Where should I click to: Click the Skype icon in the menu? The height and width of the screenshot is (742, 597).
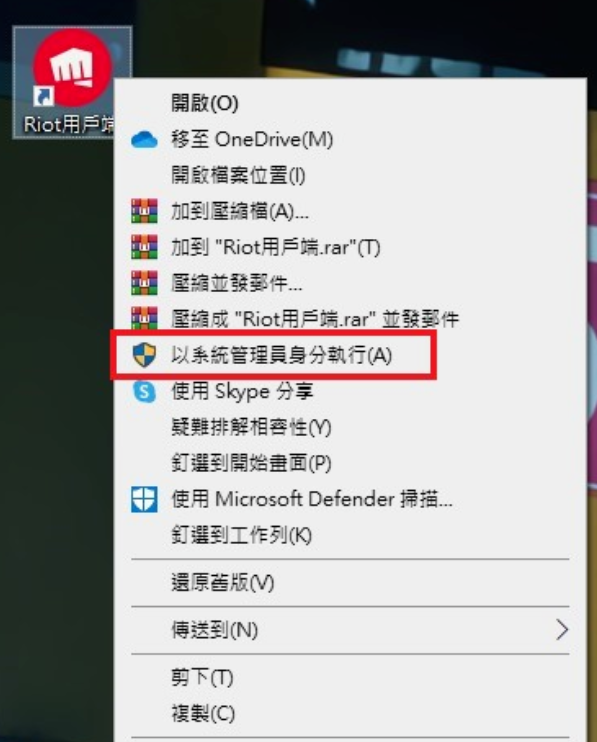tap(144, 391)
